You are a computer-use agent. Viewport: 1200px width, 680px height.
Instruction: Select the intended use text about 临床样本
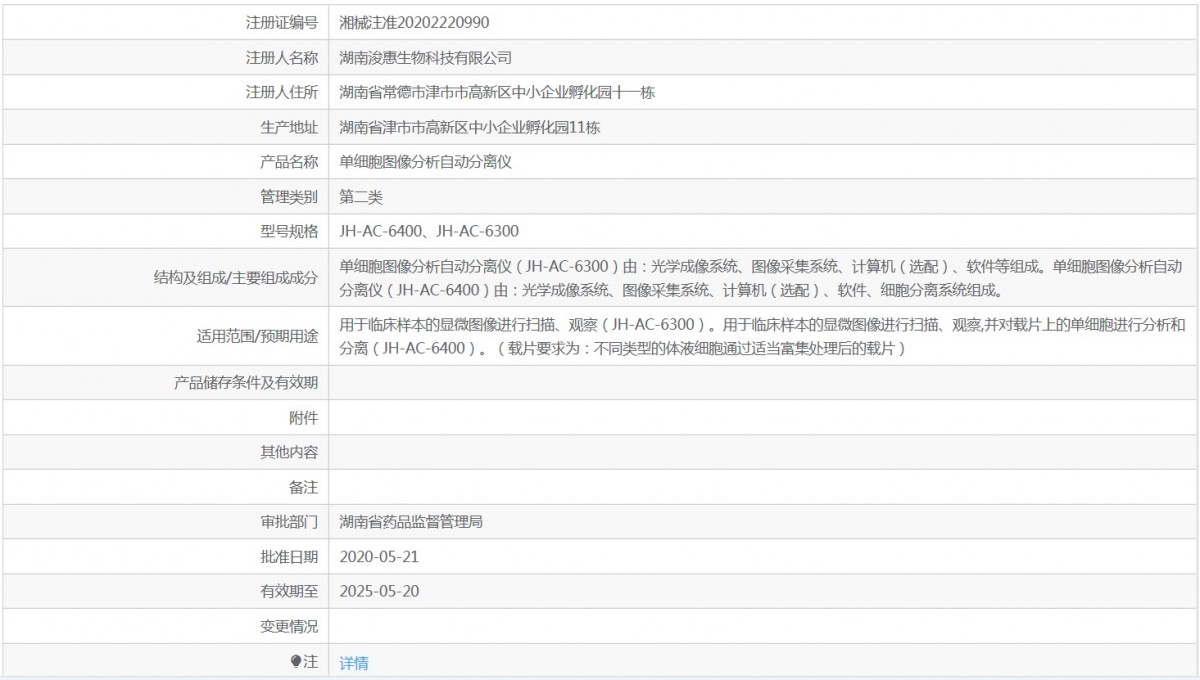762,337
